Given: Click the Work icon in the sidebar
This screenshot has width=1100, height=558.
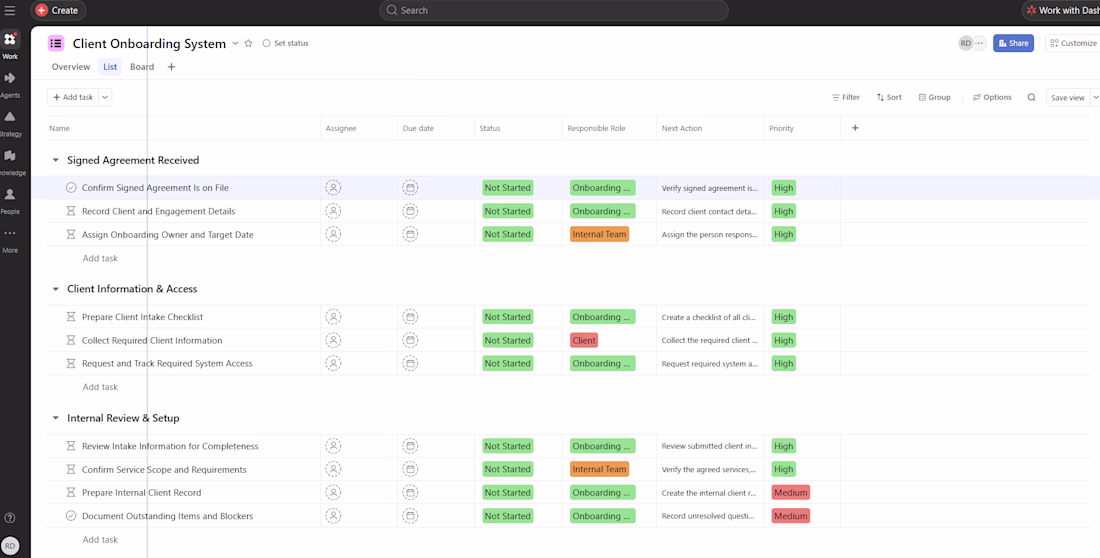Looking at the screenshot, I should (x=10, y=40).
